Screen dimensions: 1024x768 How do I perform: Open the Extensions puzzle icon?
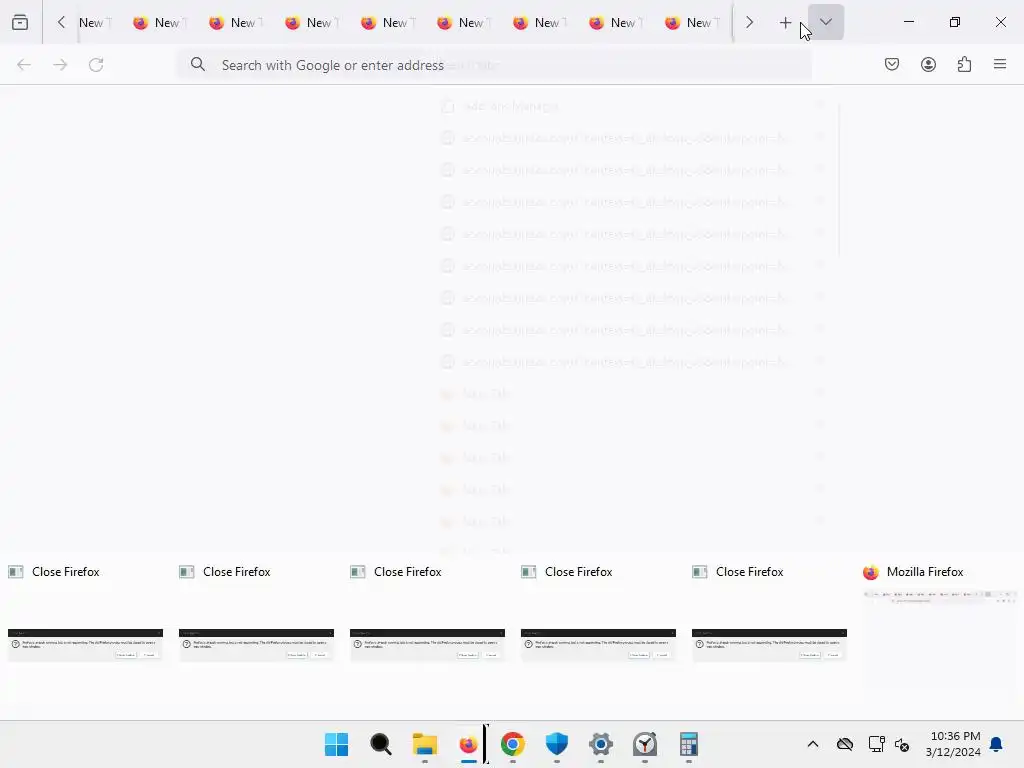coord(964,64)
